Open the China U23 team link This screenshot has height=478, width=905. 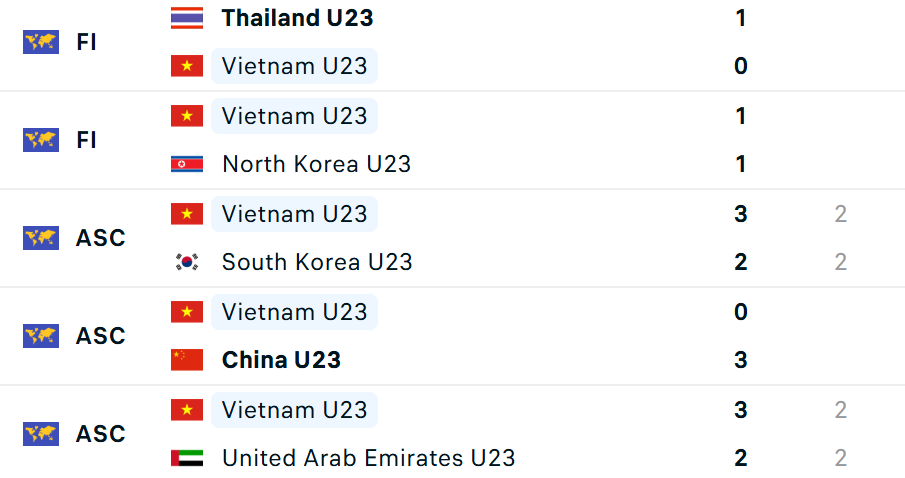281,360
